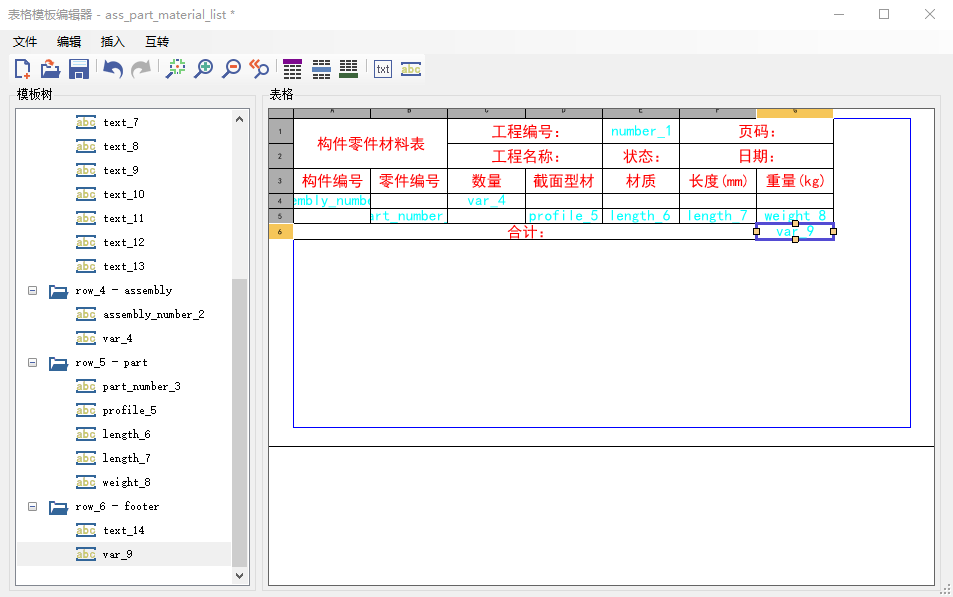
Task: Select text_14 in the template tree
Action: [x=124, y=531]
